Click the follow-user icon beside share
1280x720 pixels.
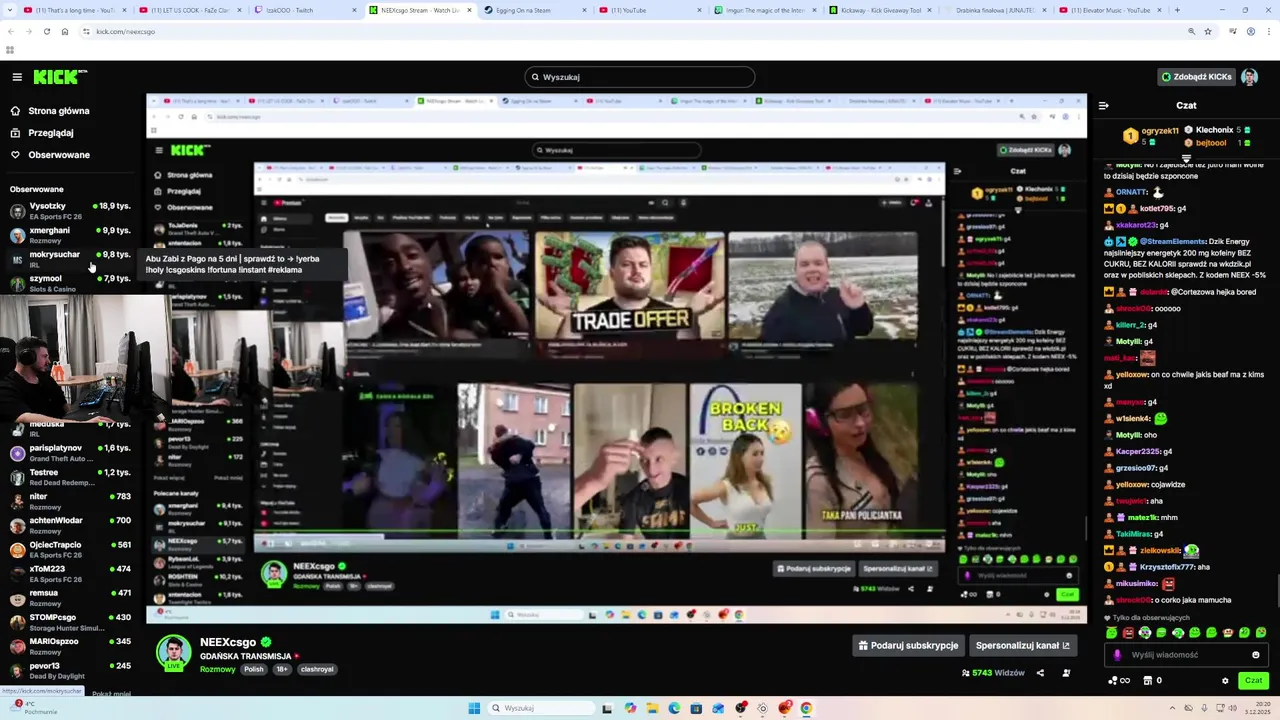coord(1066,673)
